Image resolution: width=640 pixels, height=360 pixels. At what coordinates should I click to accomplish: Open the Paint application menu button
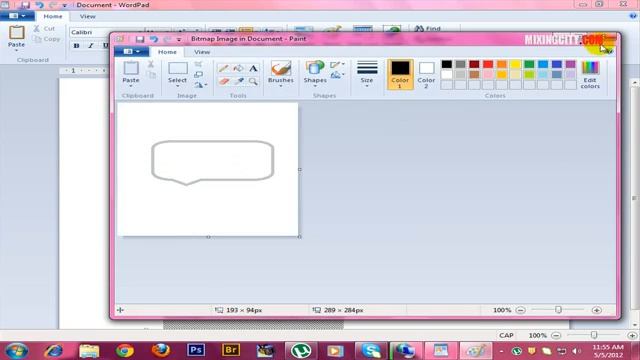click(x=131, y=51)
